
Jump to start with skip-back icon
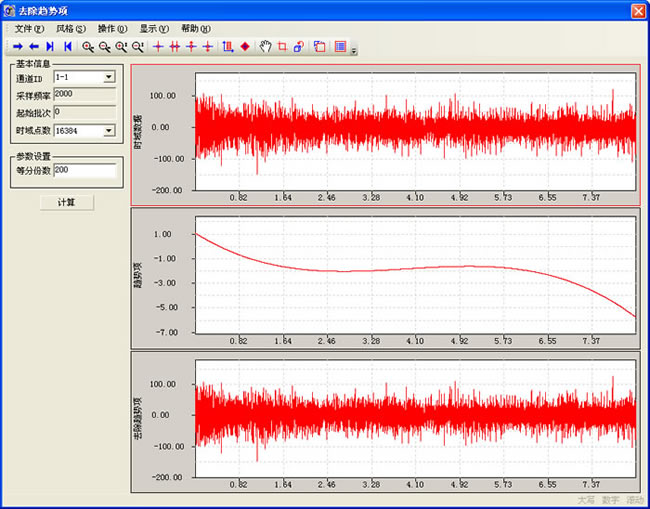(68, 46)
